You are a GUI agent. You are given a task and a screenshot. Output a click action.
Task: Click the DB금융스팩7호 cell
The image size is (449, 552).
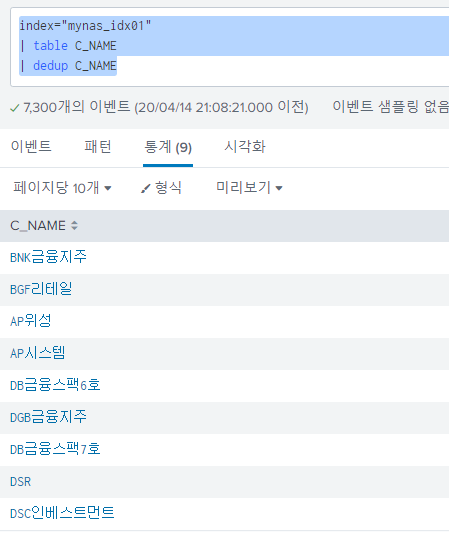[x=55, y=450]
